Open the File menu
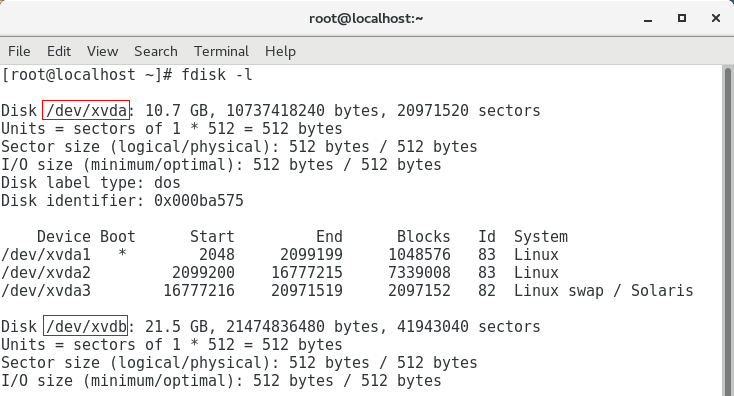734x396 pixels. (x=19, y=51)
